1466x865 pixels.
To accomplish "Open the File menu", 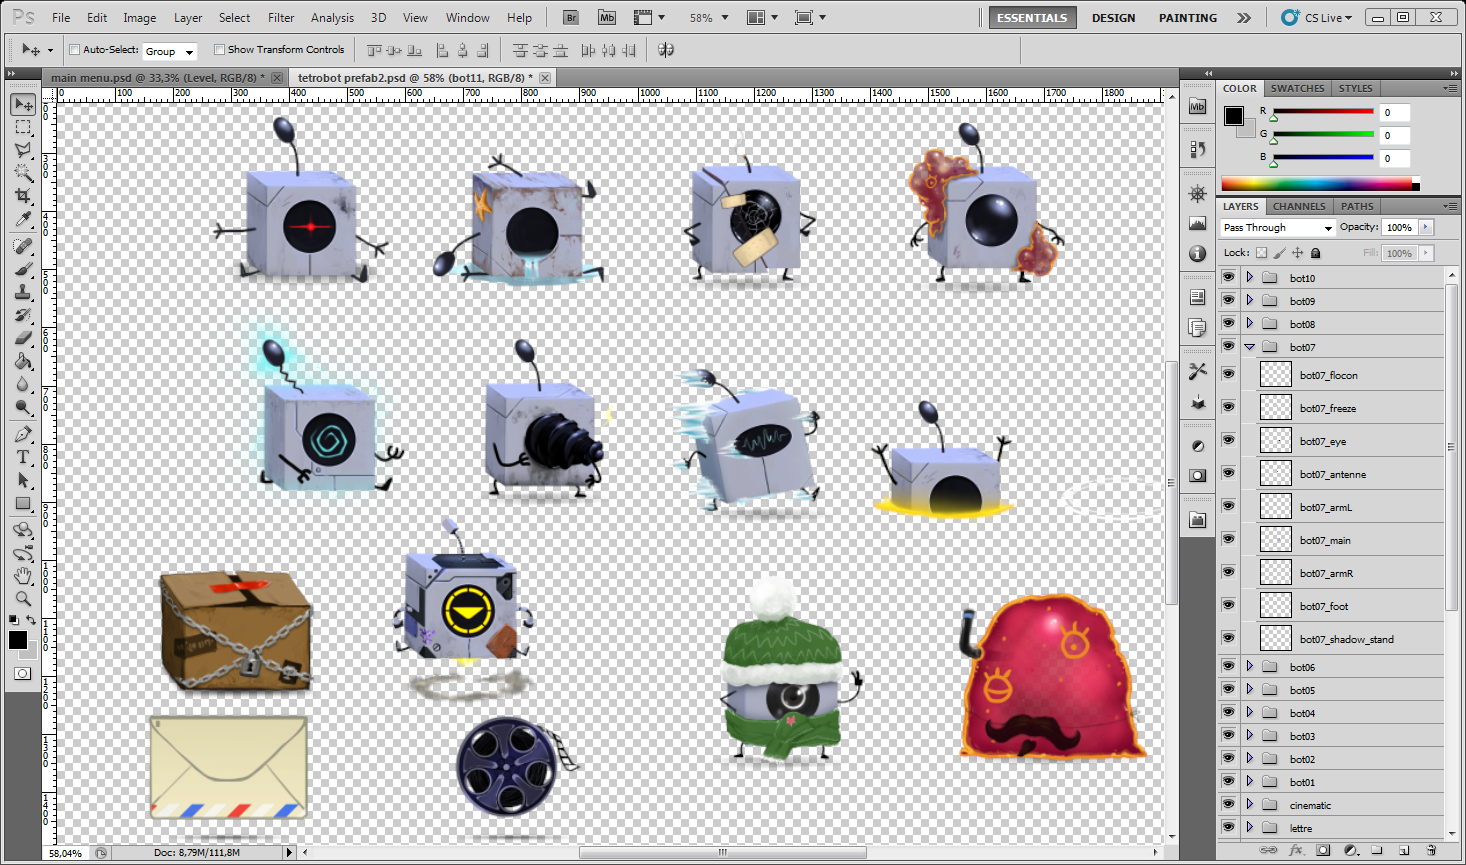I will (x=61, y=17).
